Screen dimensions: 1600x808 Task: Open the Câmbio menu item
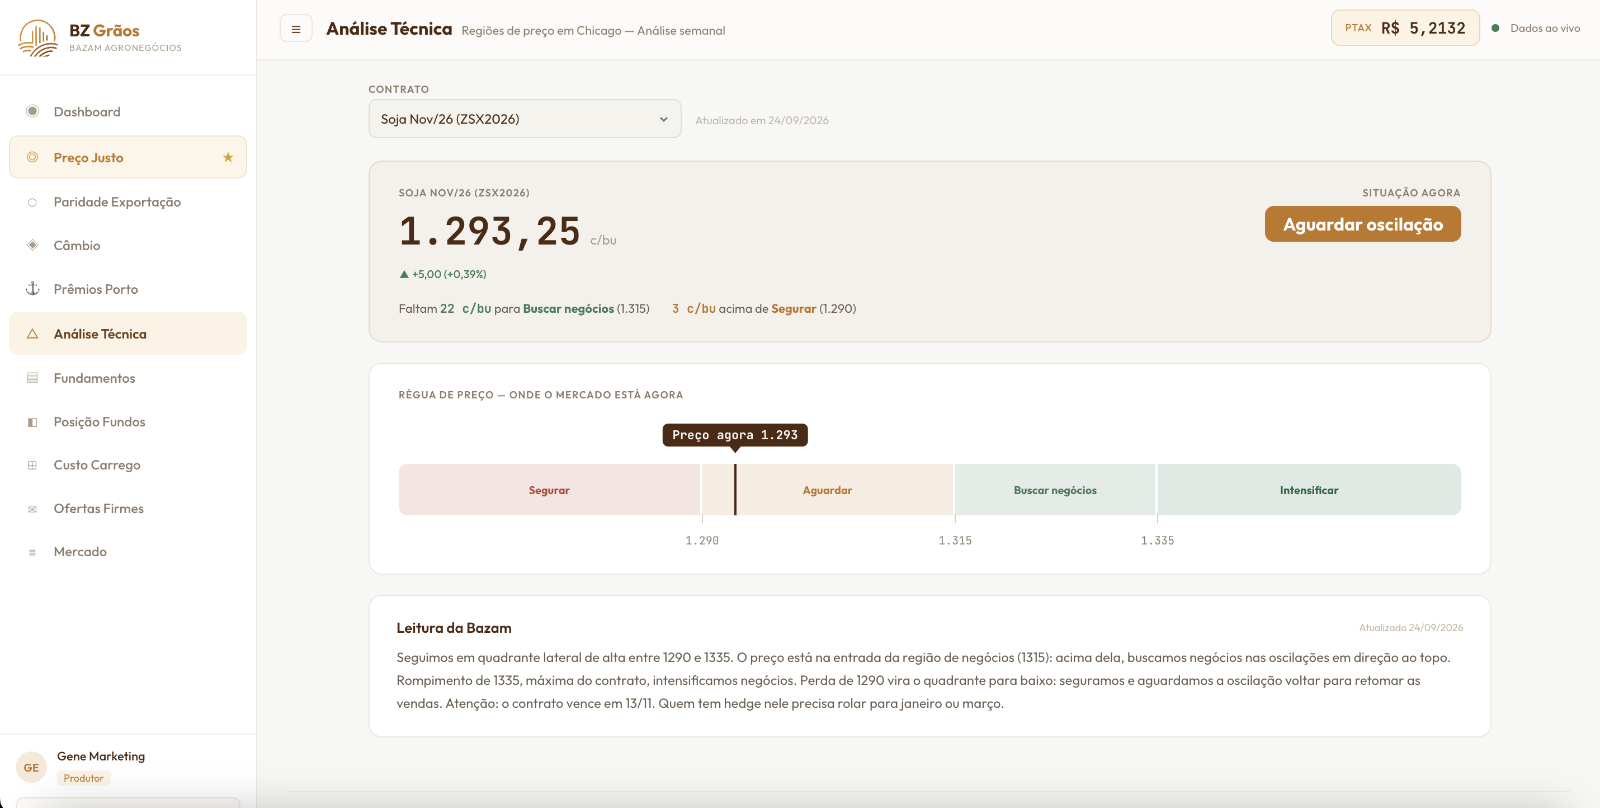(128, 245)
